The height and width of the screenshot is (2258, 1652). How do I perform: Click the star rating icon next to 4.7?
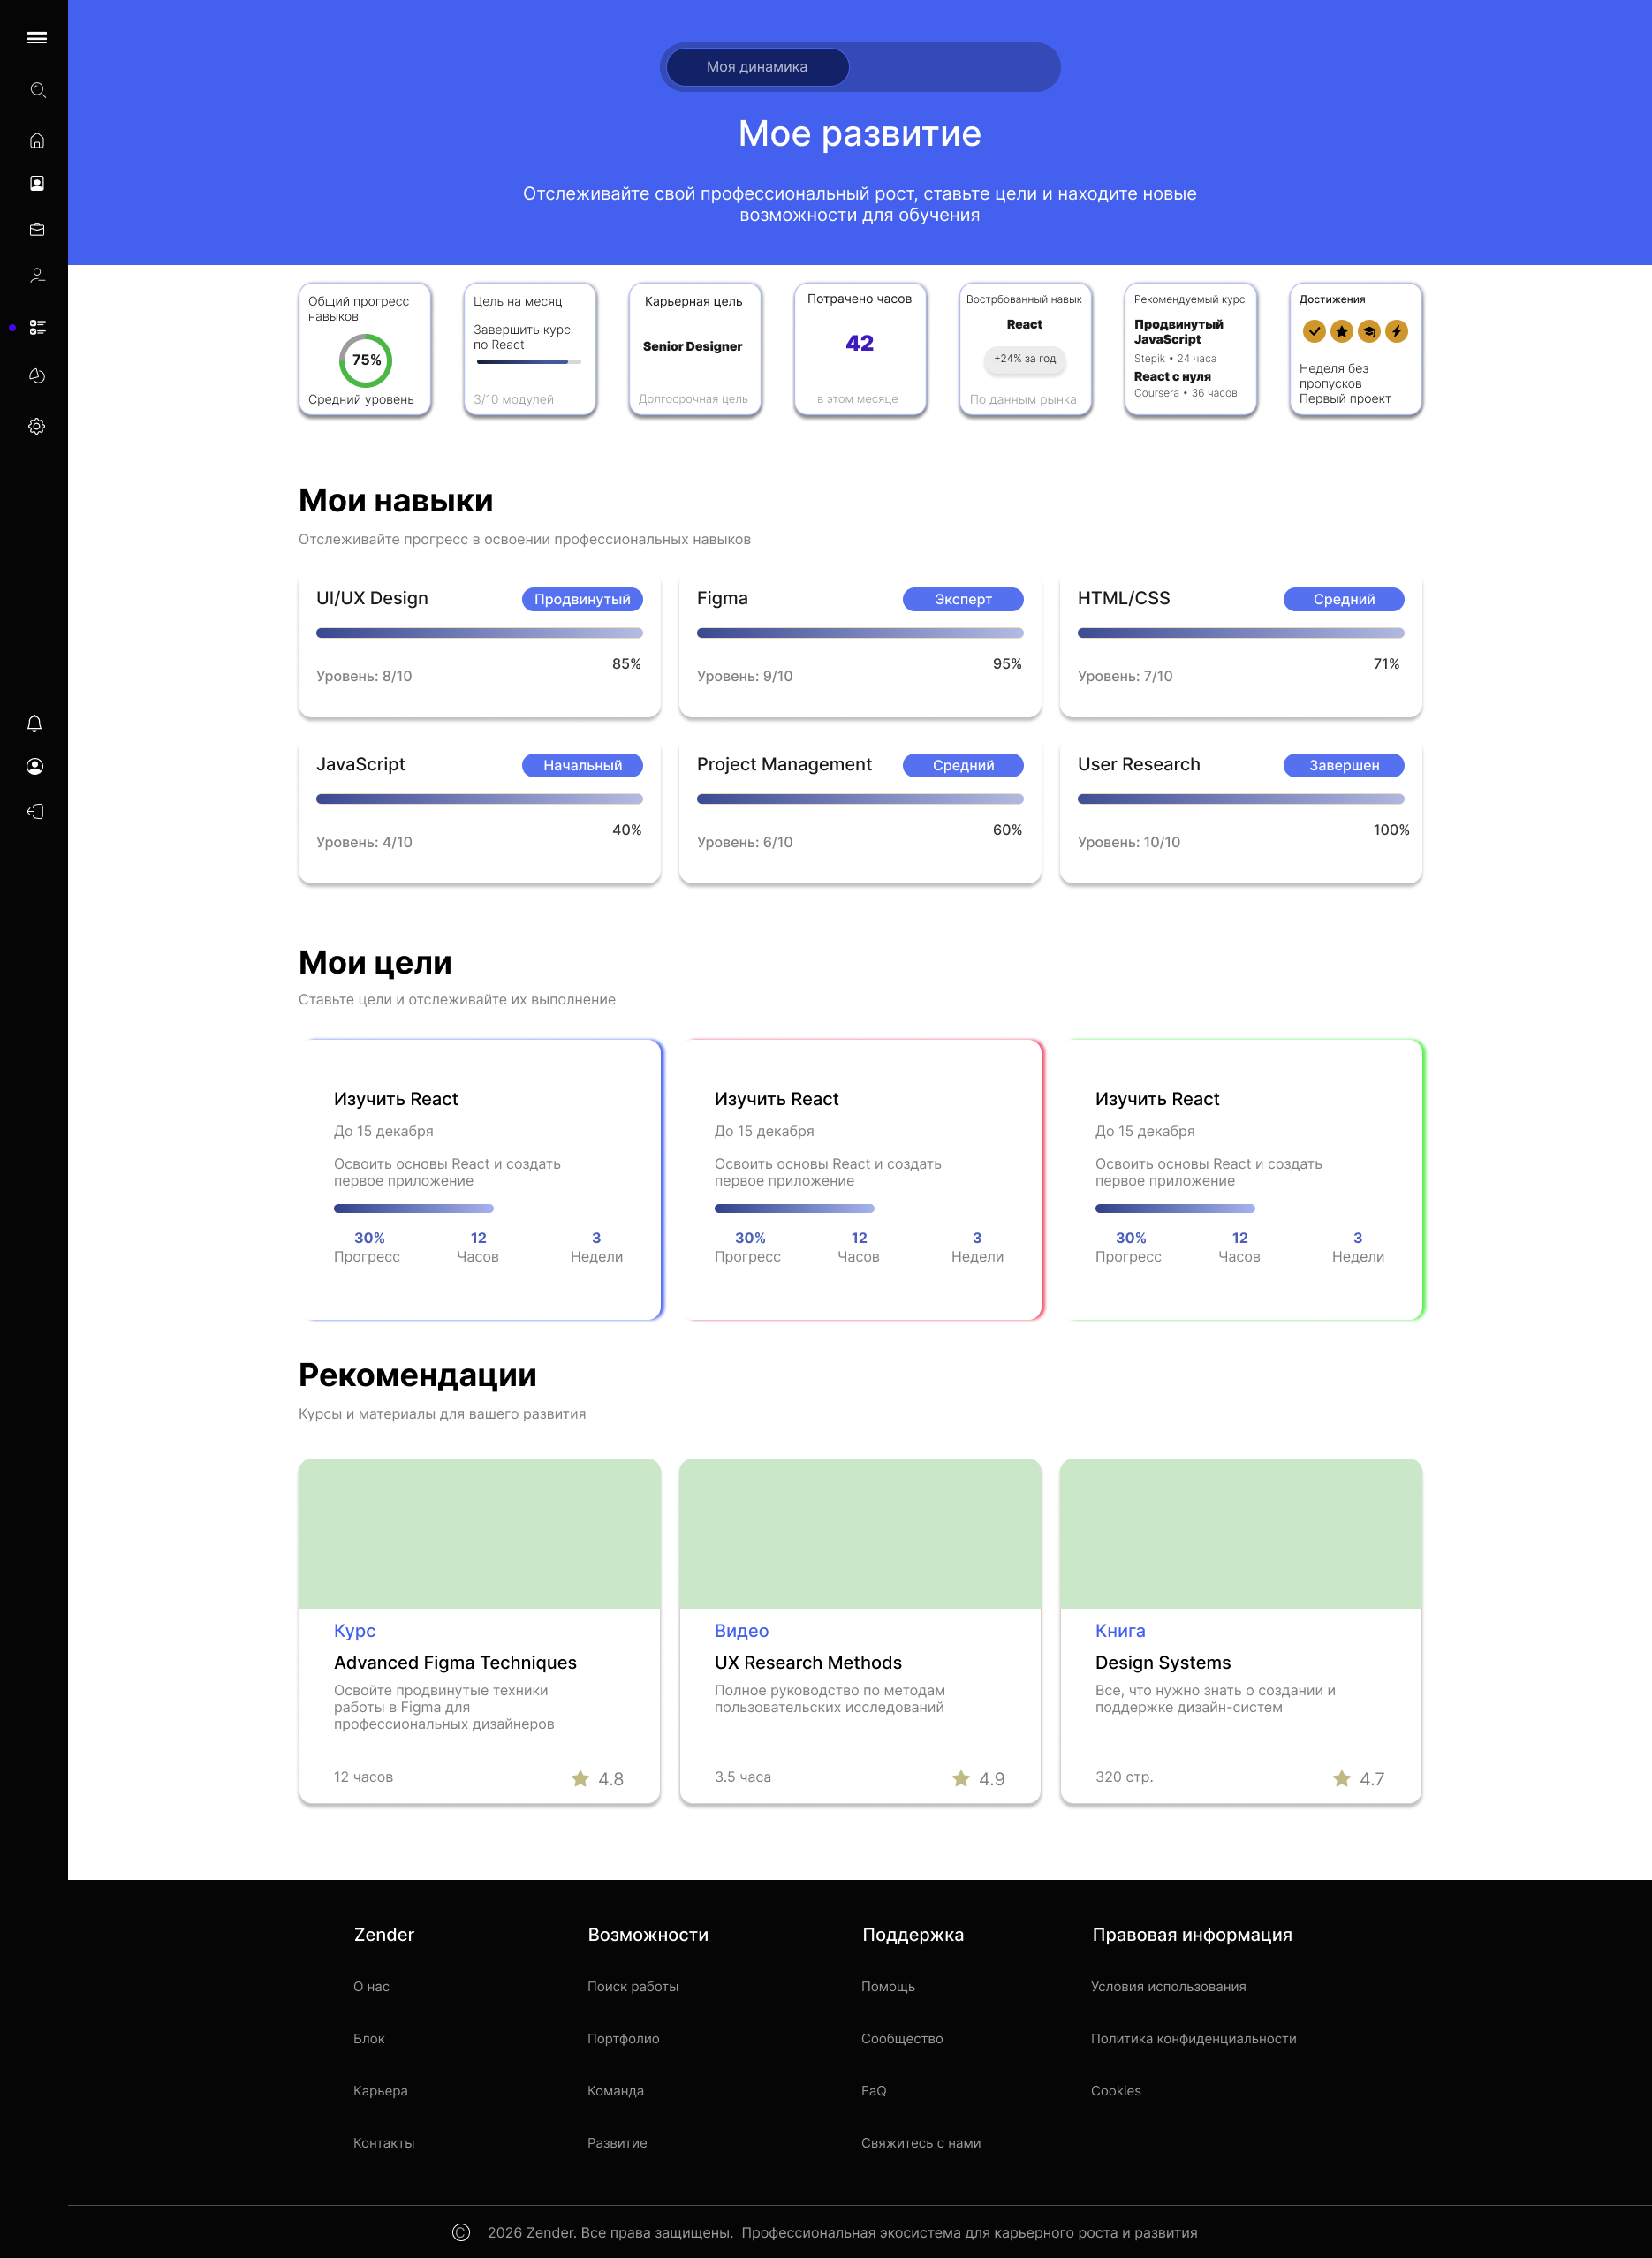(x=1342, y=1778)
